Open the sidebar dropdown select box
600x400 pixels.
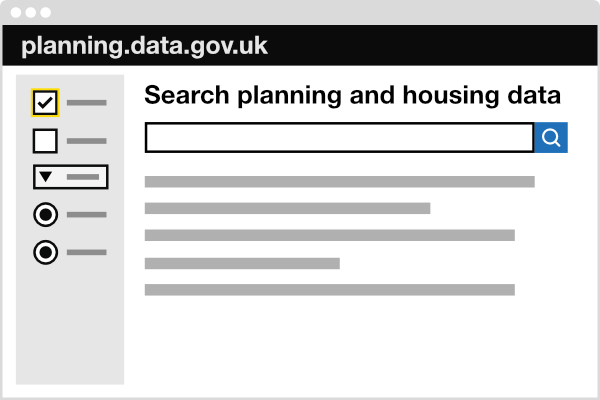[70, 177]
